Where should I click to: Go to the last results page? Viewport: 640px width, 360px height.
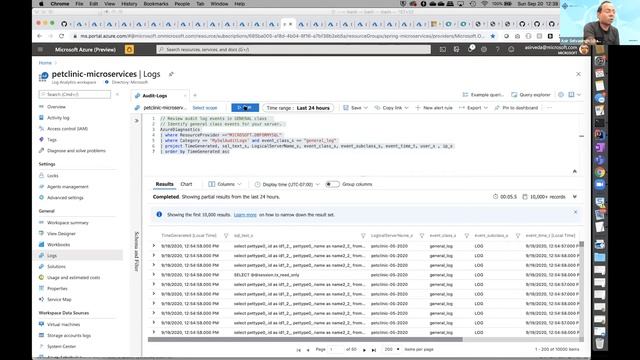tap(373, 350)
